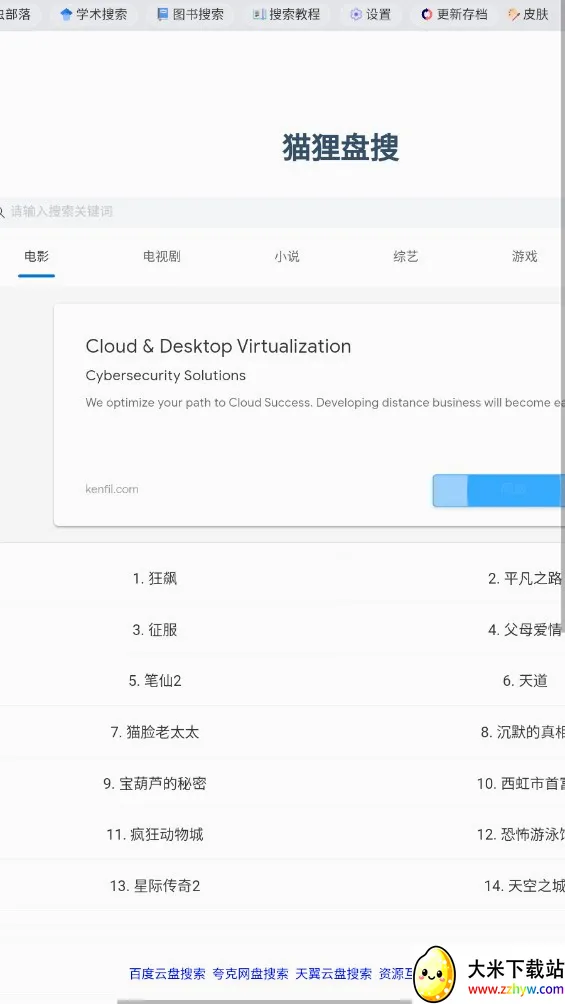
Task: Open hot search item 沉默的真相
Action: tap(523, 732)
